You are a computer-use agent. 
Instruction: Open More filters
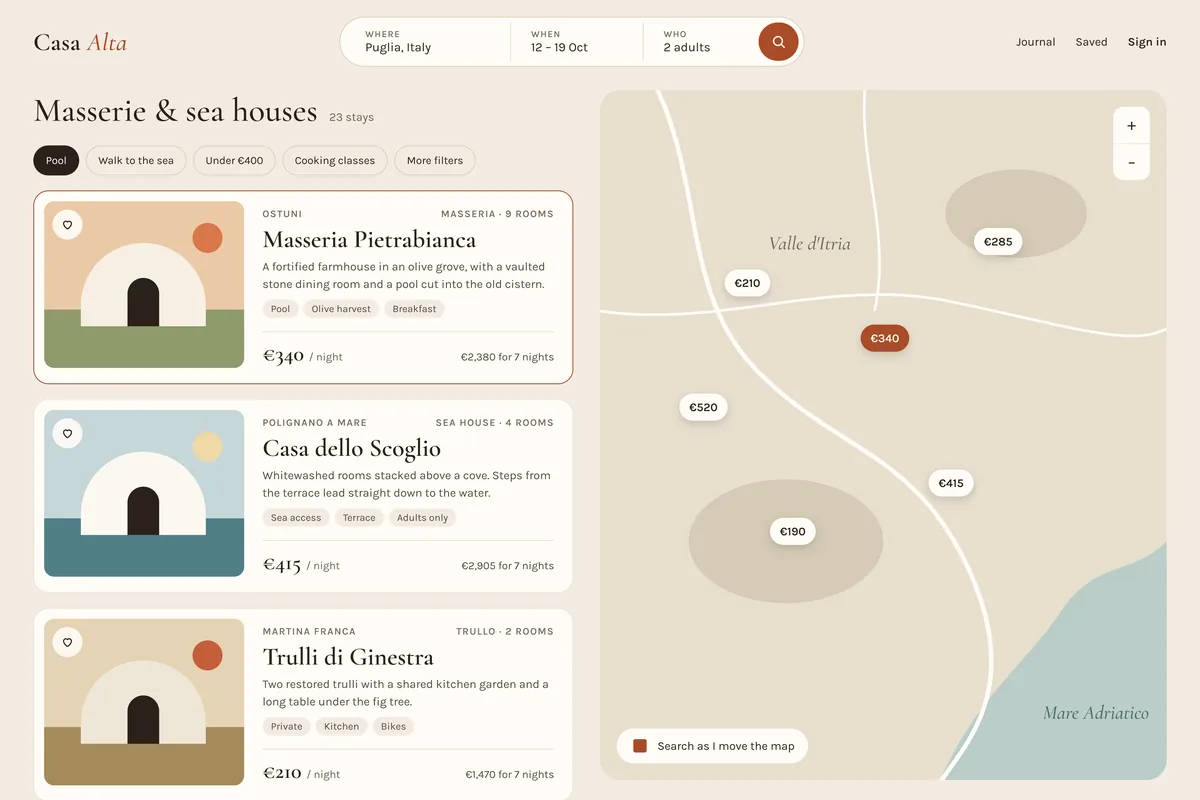pos(435,160)
